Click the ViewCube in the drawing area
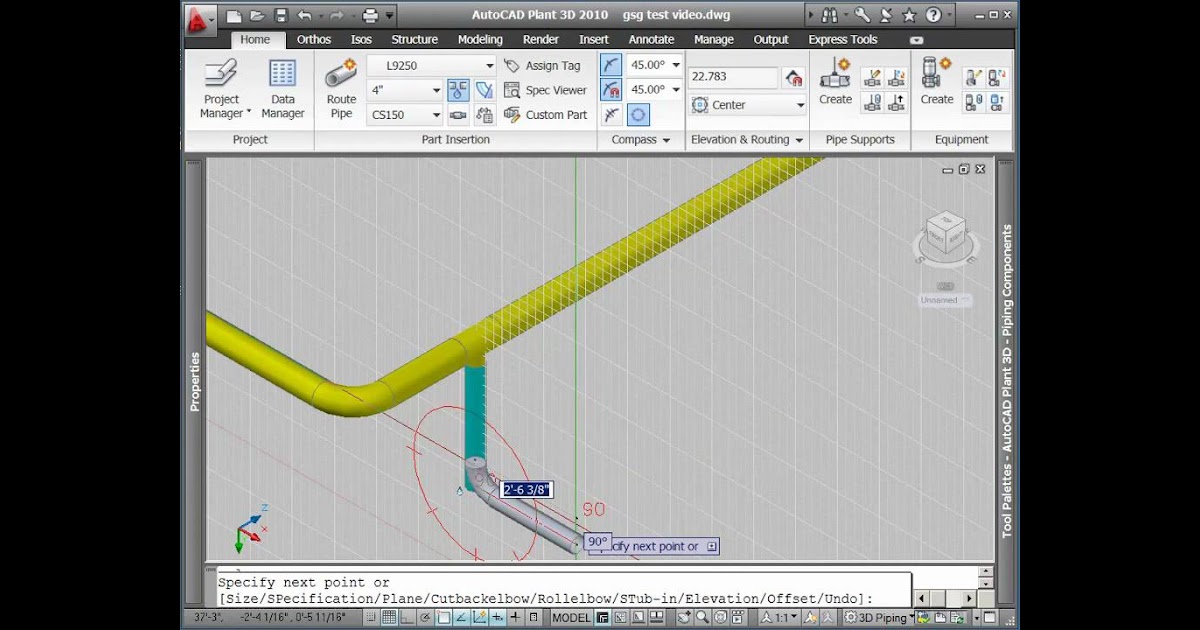The width and height of the screenshot is (1200, 630). 944,235
